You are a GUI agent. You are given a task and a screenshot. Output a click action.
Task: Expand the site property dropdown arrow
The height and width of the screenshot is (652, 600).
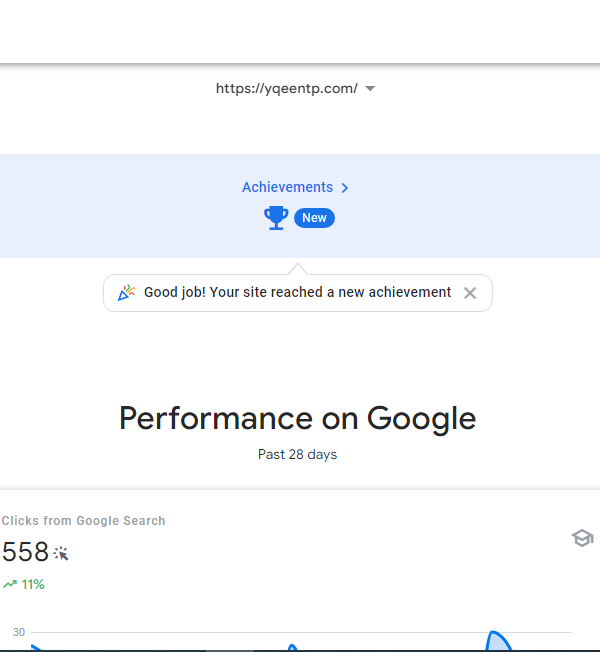point(370,88)
